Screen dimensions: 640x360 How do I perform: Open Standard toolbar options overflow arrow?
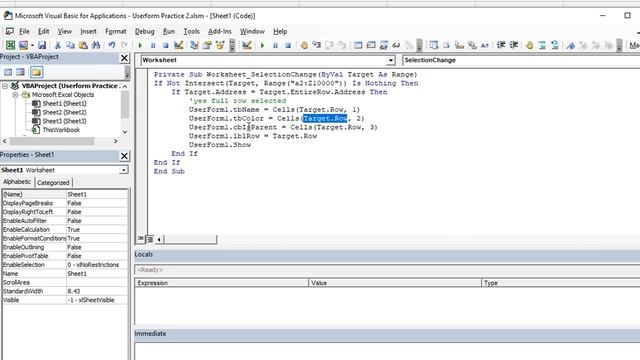tap(232, 45)
